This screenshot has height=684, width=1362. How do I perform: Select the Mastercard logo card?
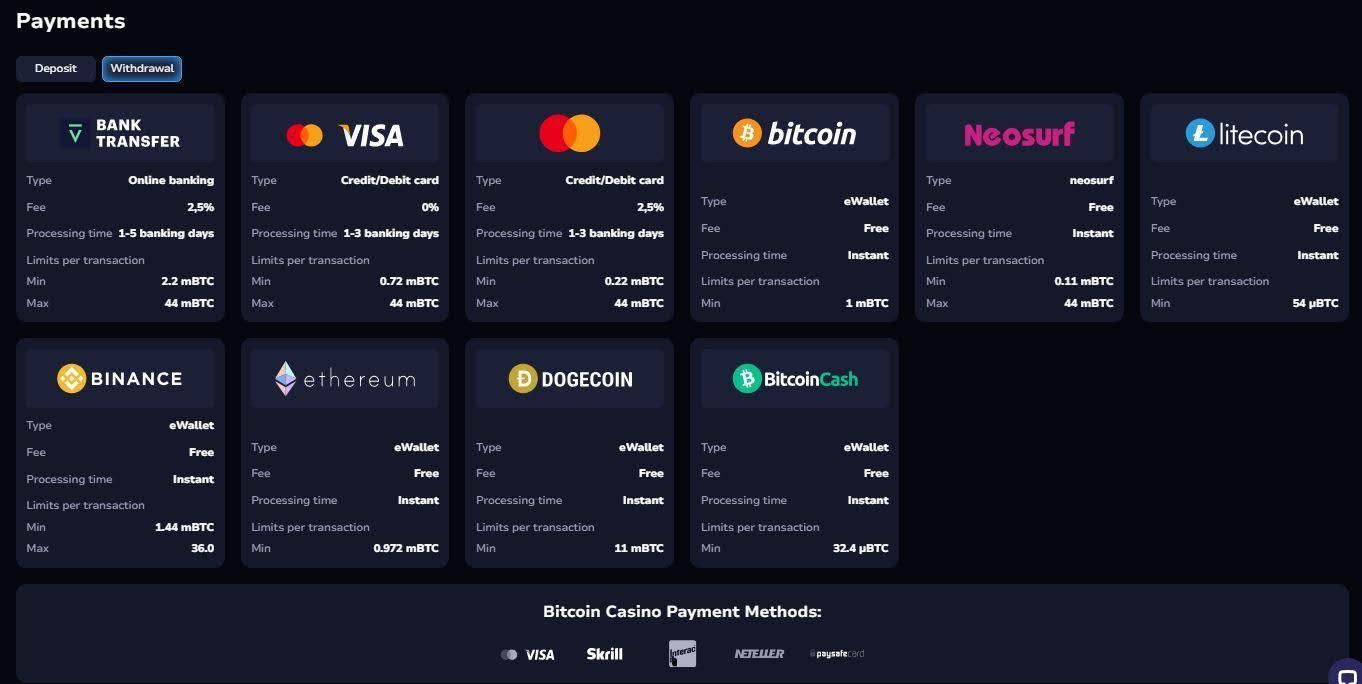(x=570, y=133)
